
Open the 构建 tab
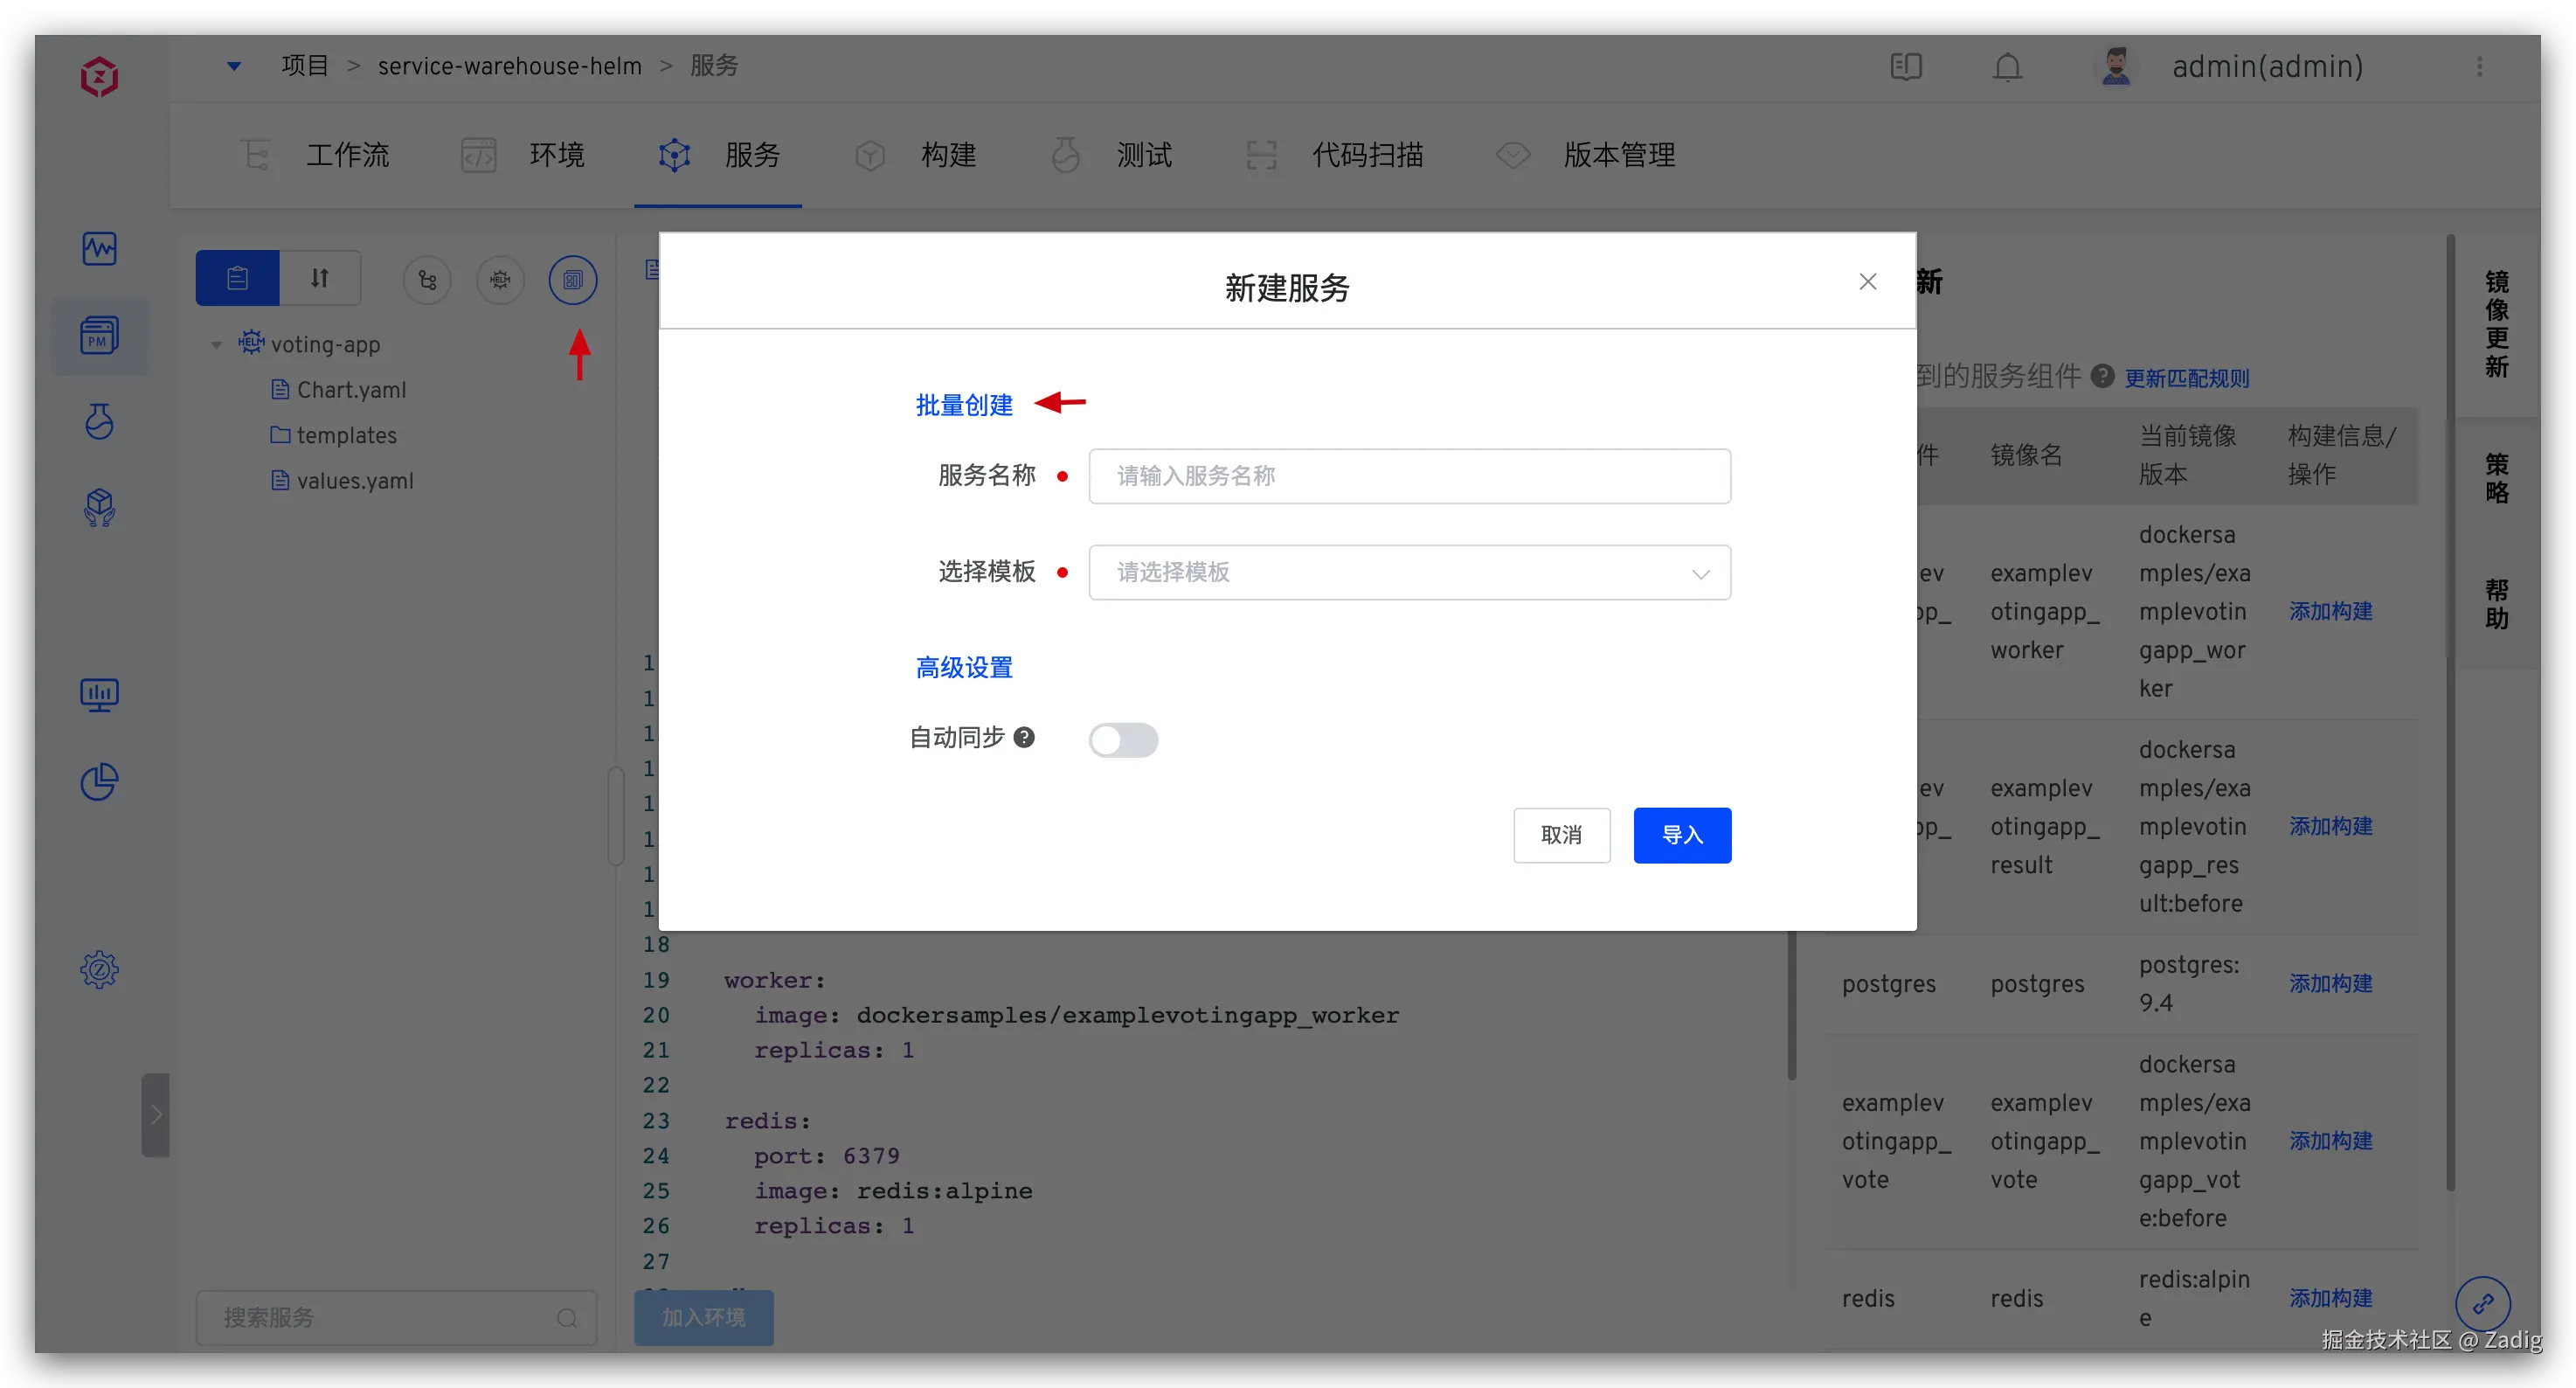coord(914,155)
